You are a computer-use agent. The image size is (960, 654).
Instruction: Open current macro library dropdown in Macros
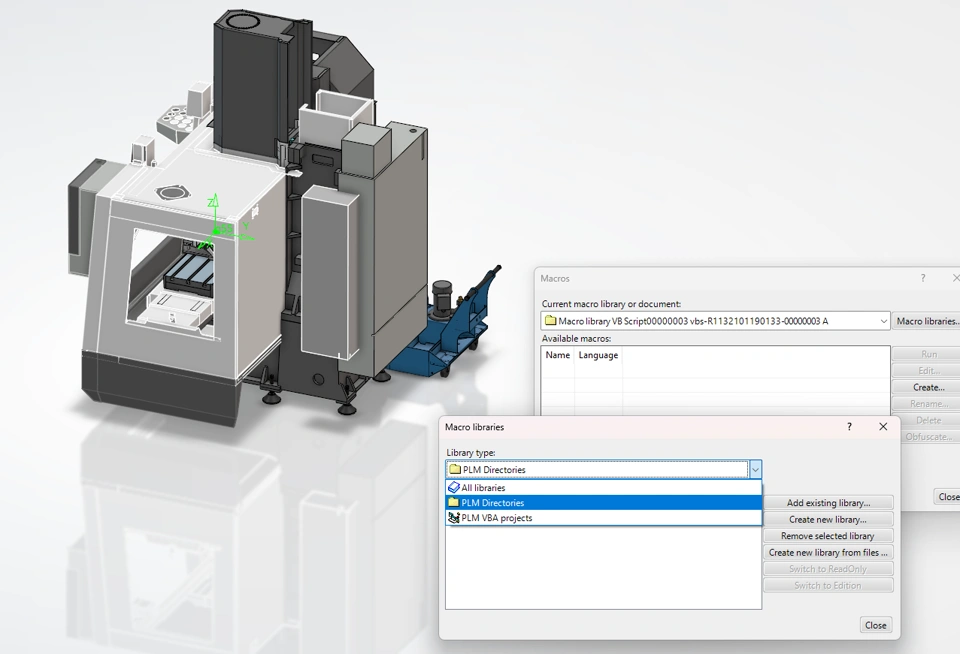pos(883,321)
